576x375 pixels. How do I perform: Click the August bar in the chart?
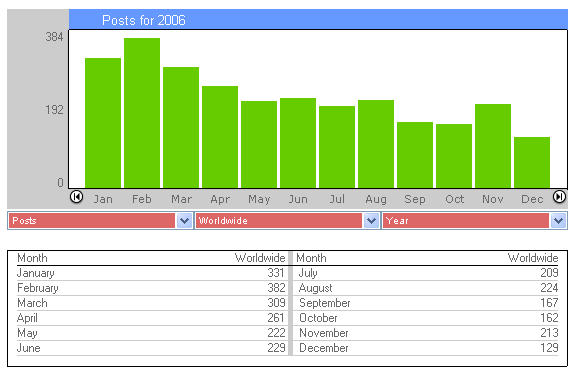point(376,144)
